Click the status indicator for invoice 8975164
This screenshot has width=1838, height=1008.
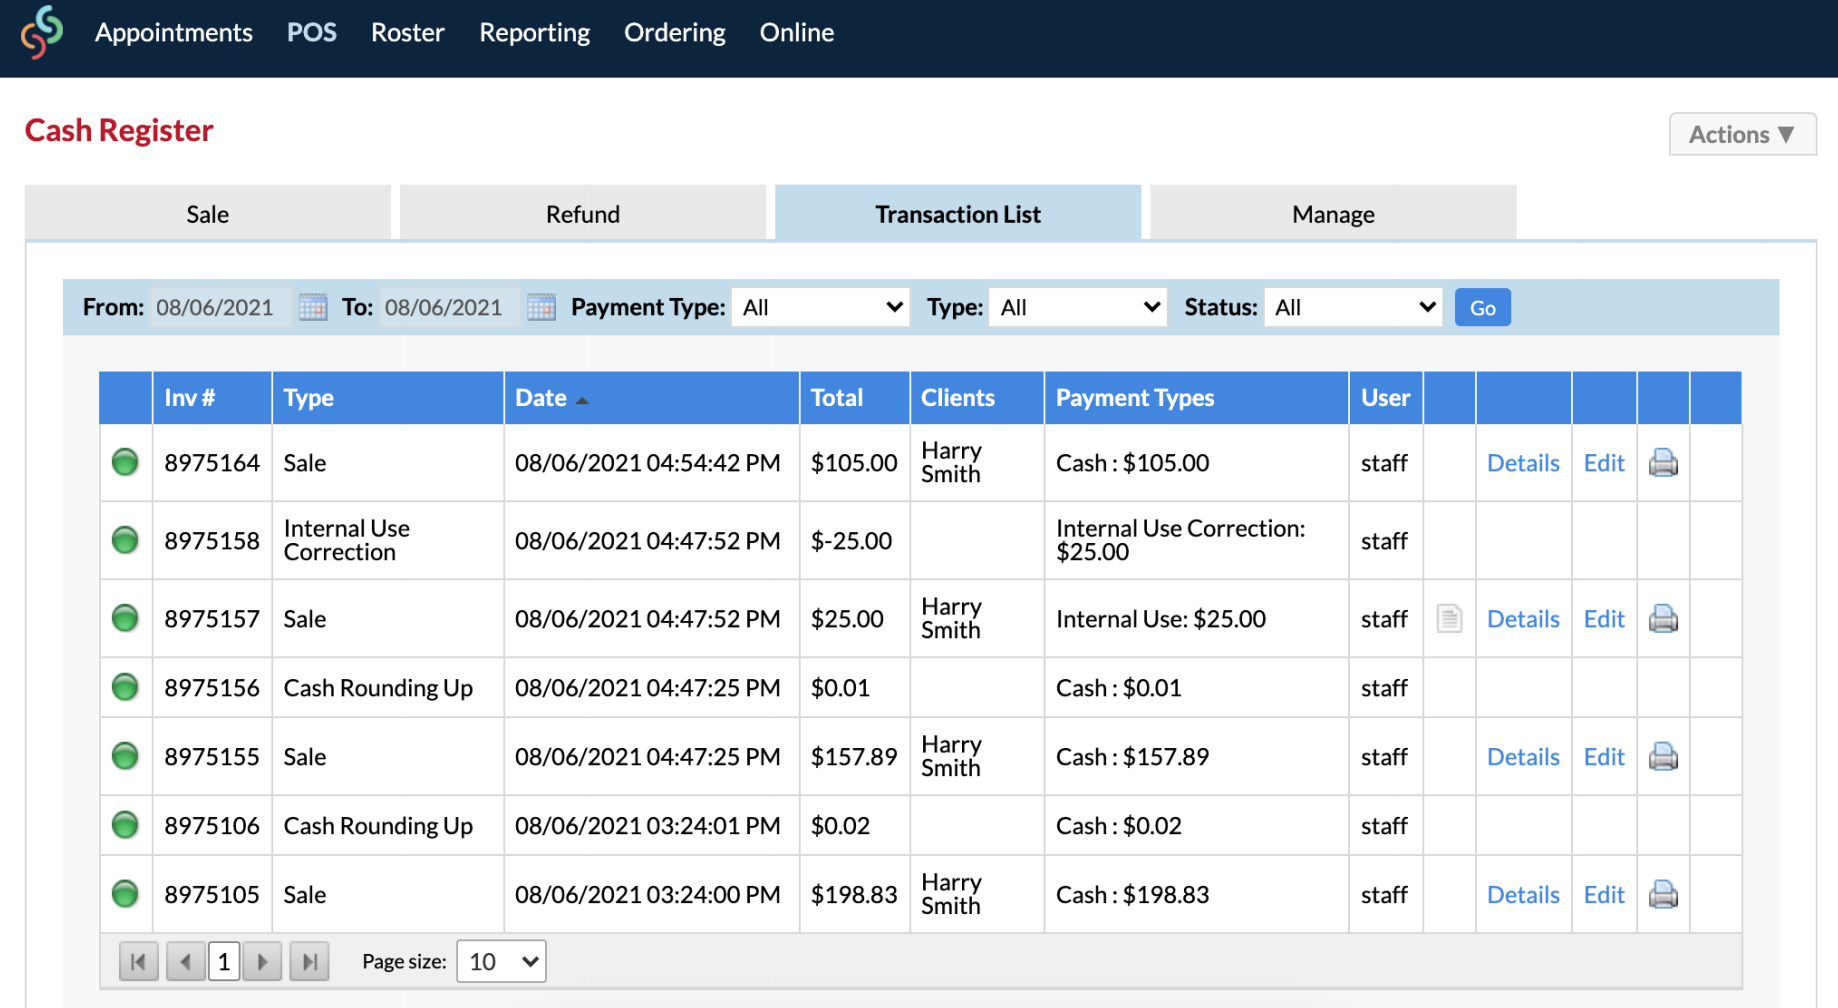click(124, 463)
